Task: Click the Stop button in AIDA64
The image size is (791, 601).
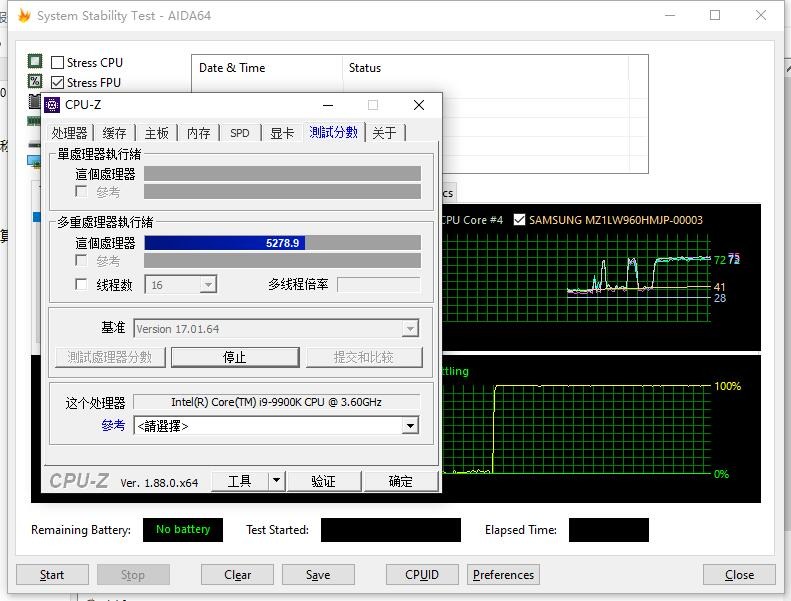Action: 133,575
